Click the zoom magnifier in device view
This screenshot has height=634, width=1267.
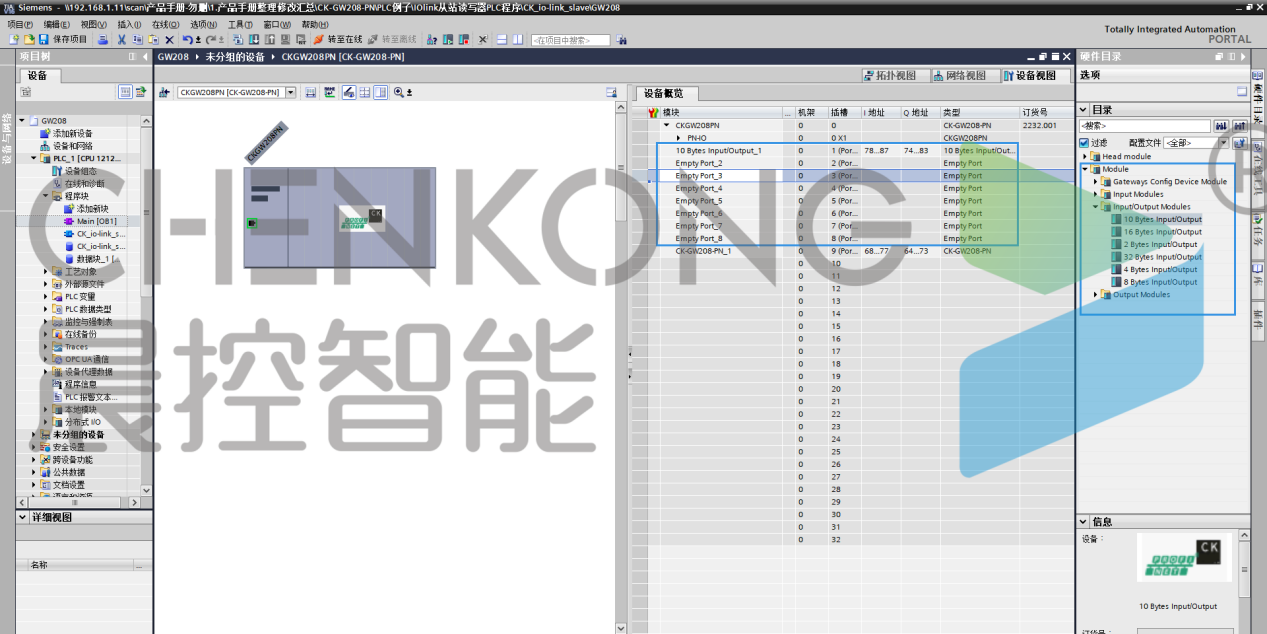tap(399, 92)
